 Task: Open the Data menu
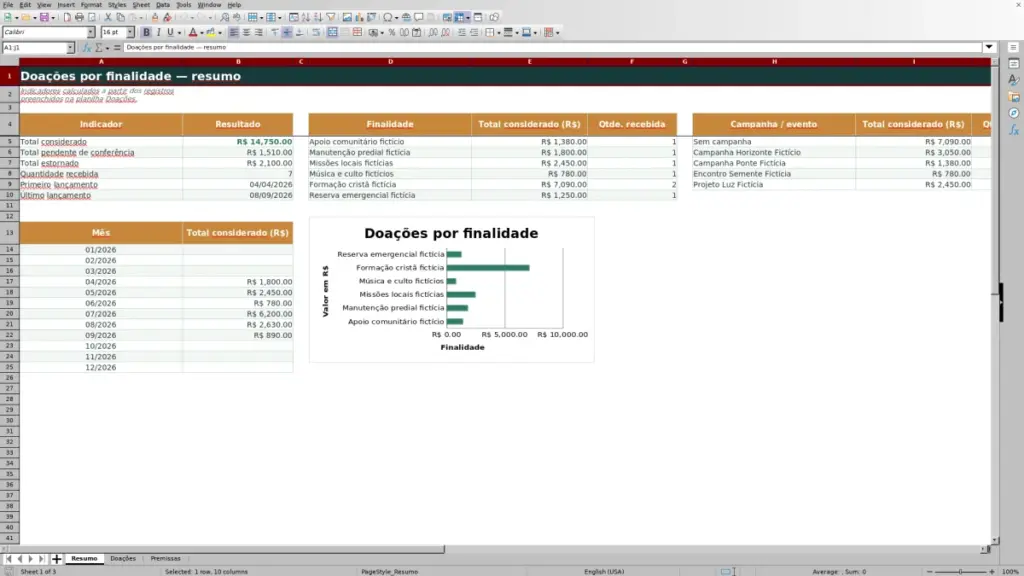point(163,5)
